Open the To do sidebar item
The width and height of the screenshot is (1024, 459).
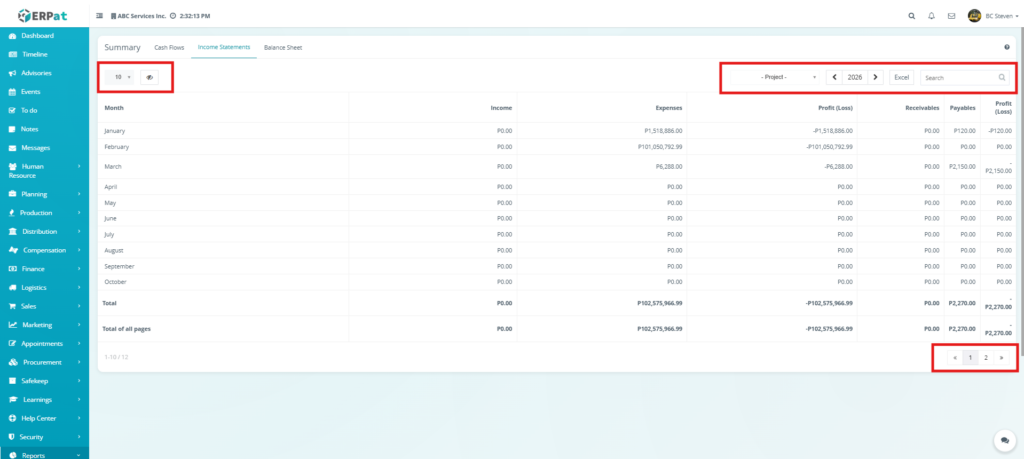click(x=44, y=110)
